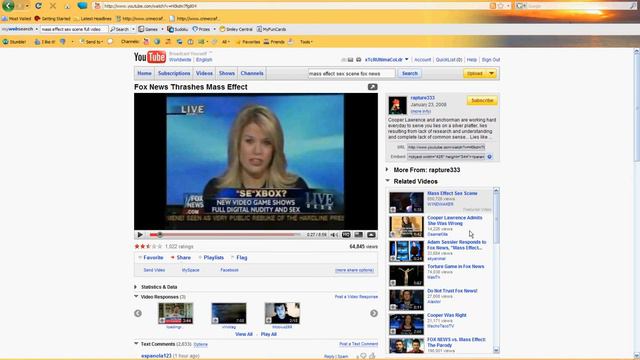Select the Favorite action tab
Screen dimensions: 640x360
point(151,258)
